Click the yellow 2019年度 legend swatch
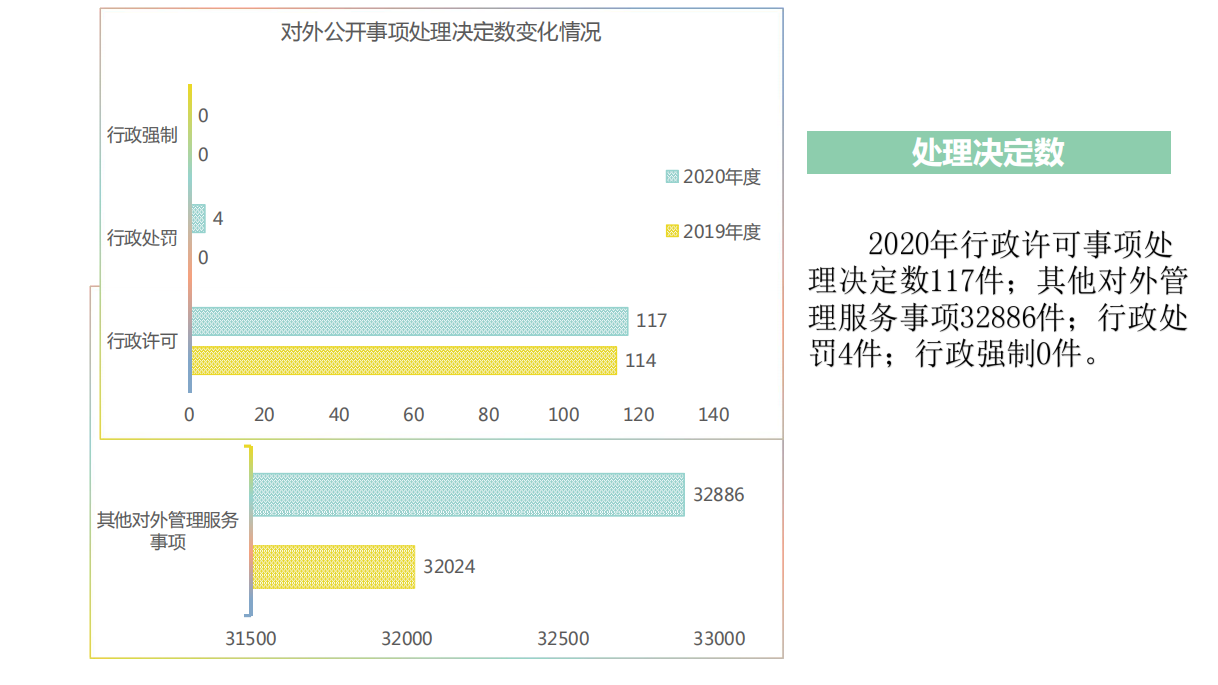1218x685 pixels. tap(672, 233)
